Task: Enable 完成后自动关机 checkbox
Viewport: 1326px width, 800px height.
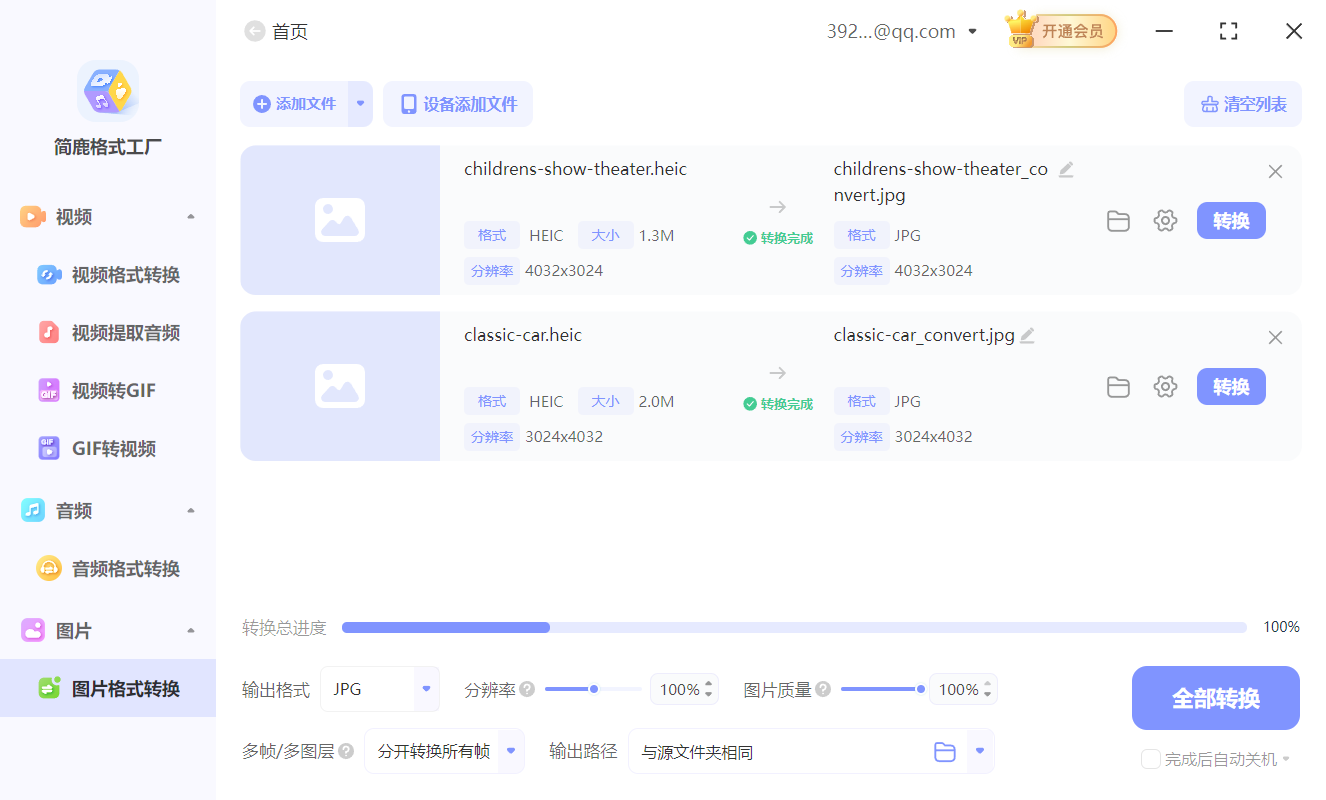Action: pyautogui.click(x=1150, y=759)
